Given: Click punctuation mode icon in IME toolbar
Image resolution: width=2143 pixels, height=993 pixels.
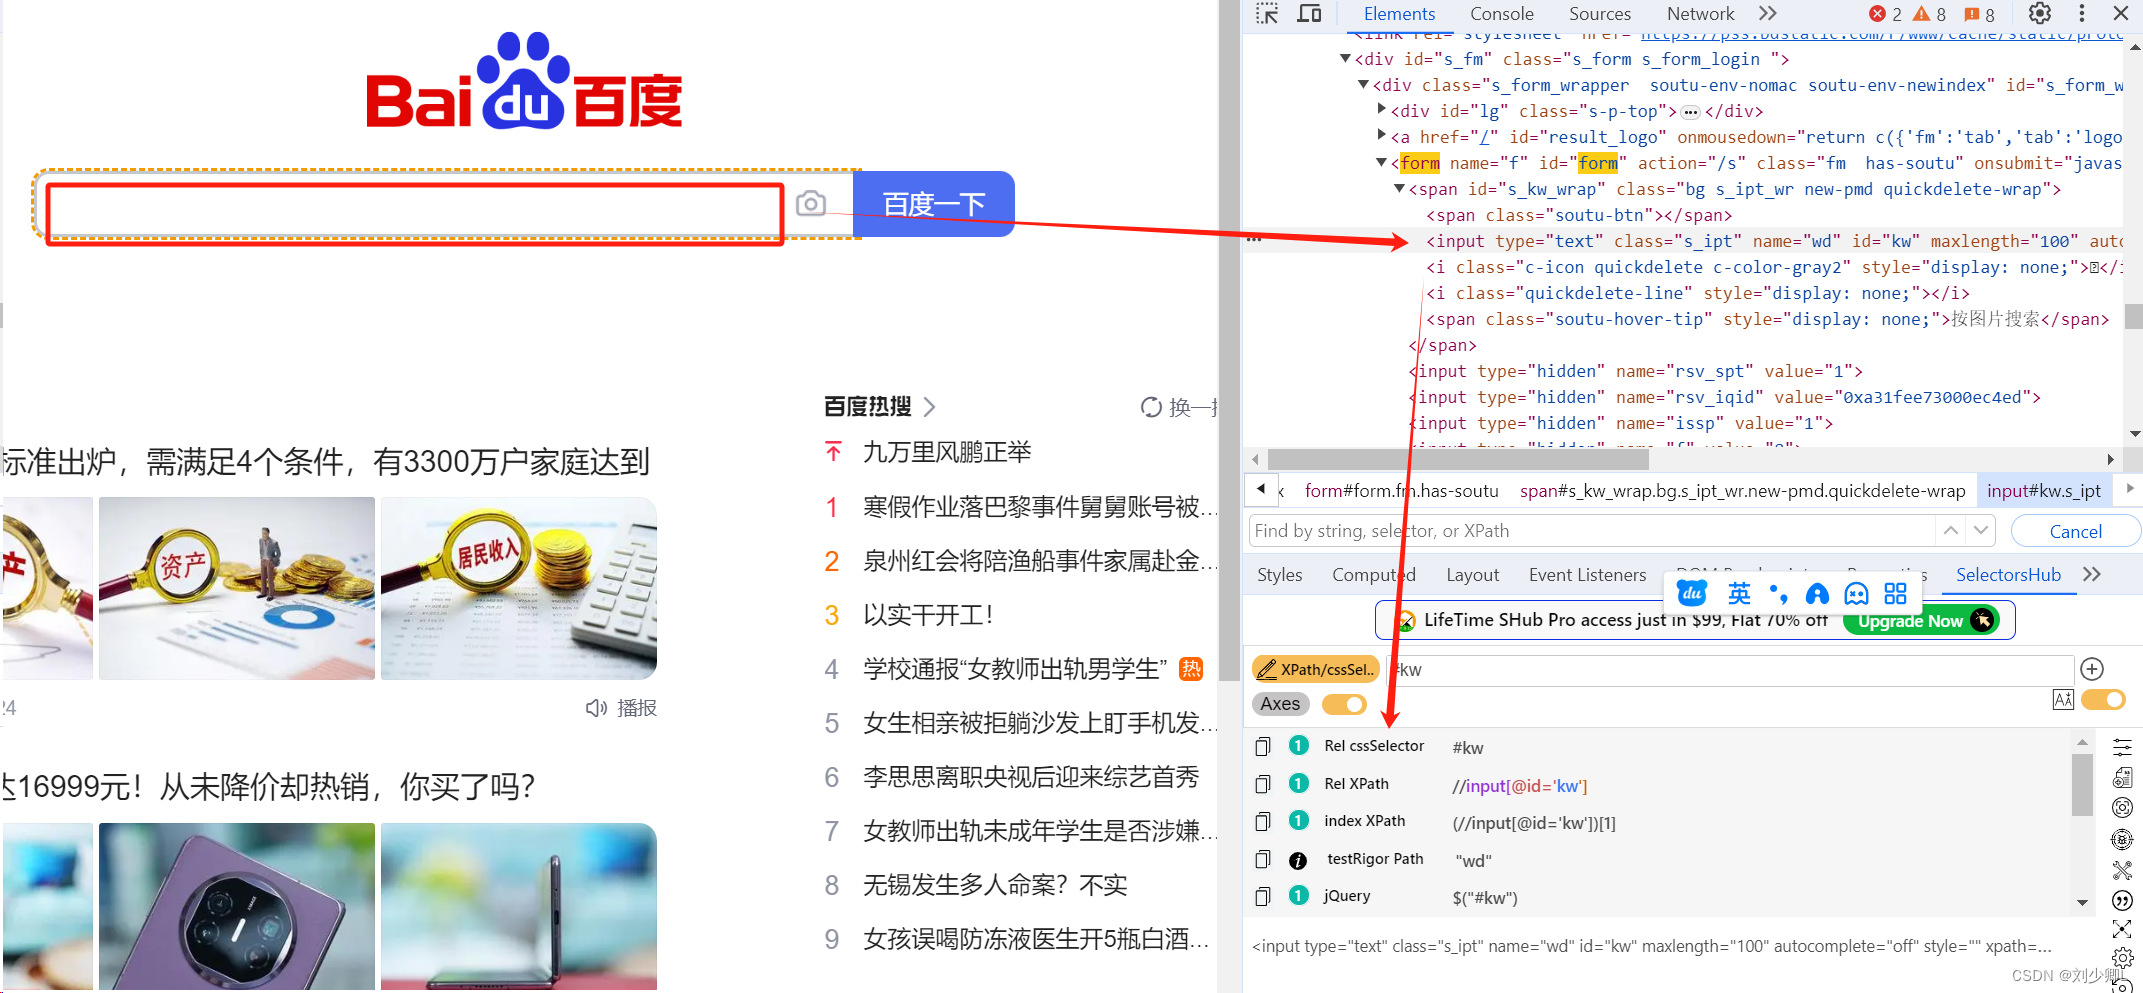Looking at the screenshot, I should (x=1778, y=594).
